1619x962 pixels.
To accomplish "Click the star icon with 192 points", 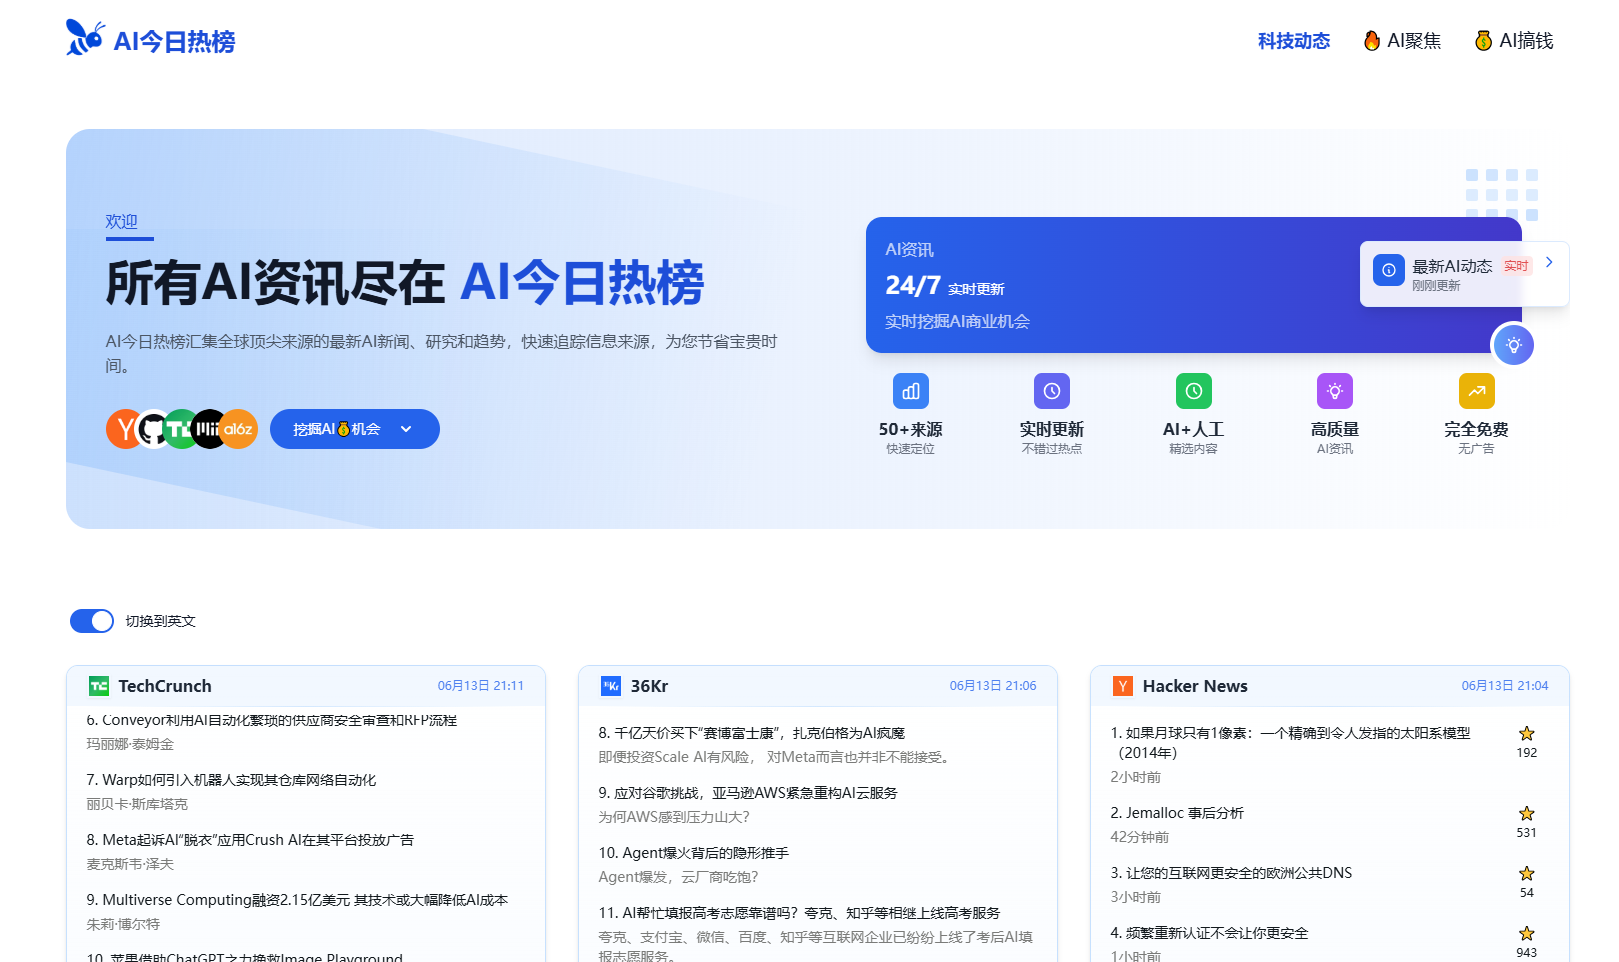I will click(x=1527, y=733).
